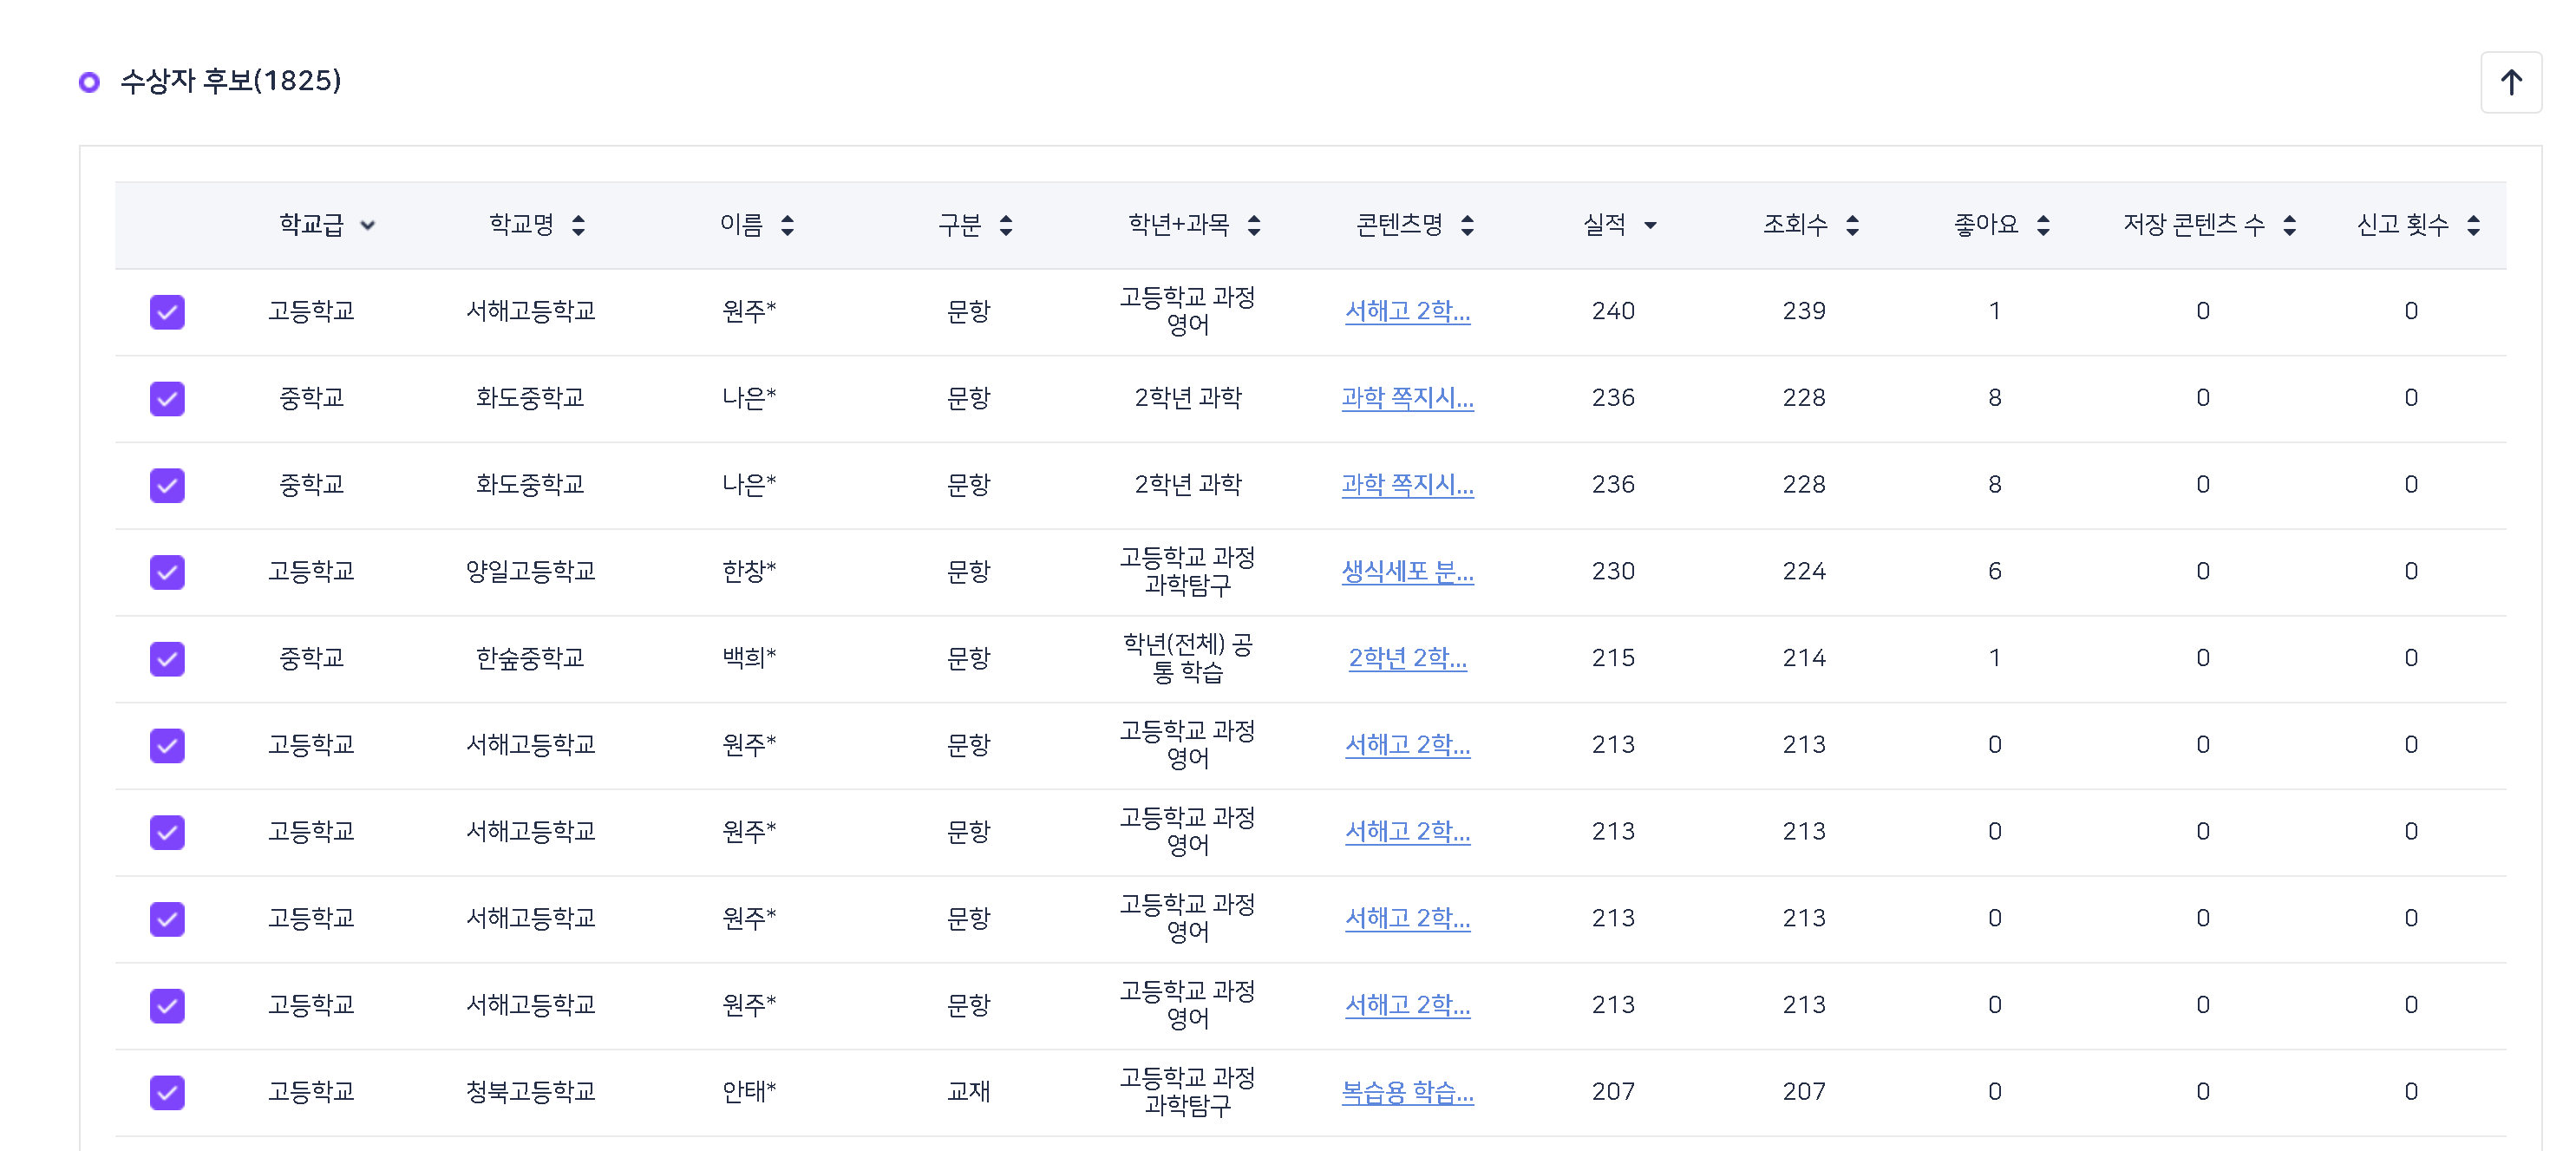Open the 복습용 학습... content link
This screenshot has width=2576, height=1151.
point(1407,1092)
